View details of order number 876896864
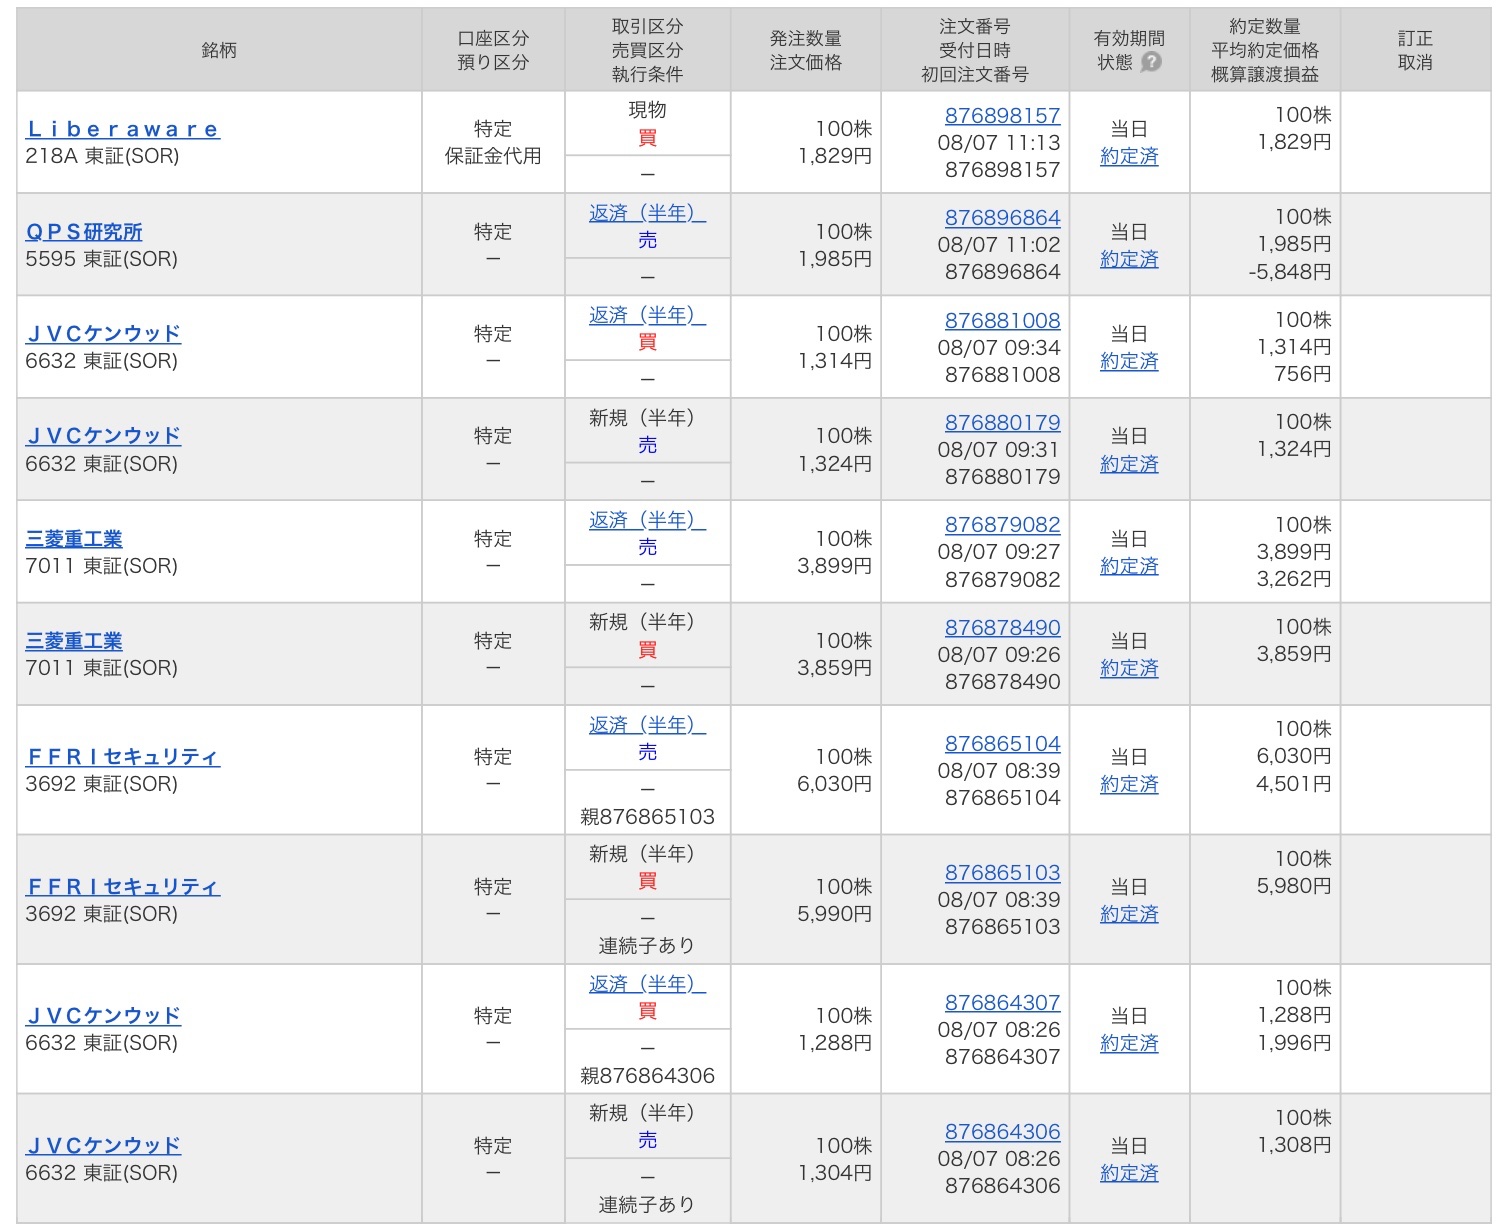This screenshot has height=1229, width=1510. [1003, 217]
